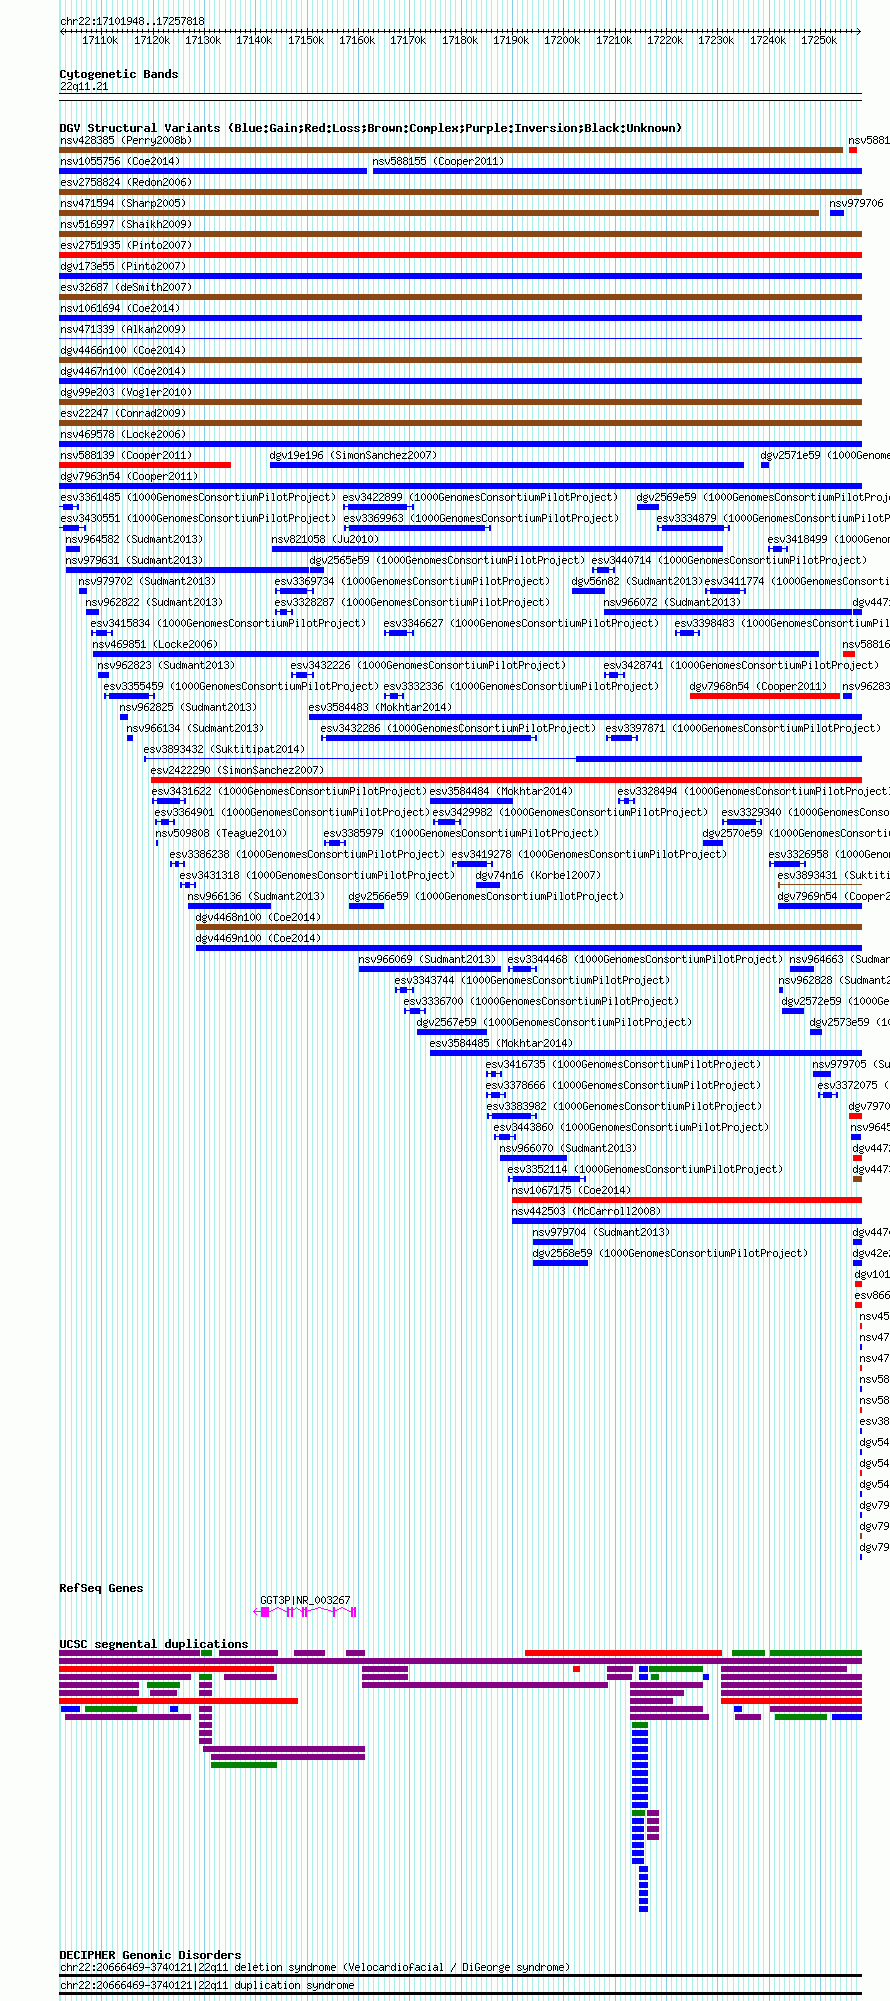
Task: Select dgv4468n100 (Coe2014) variant
Action: pyautogui.click(x=258, y=917)
